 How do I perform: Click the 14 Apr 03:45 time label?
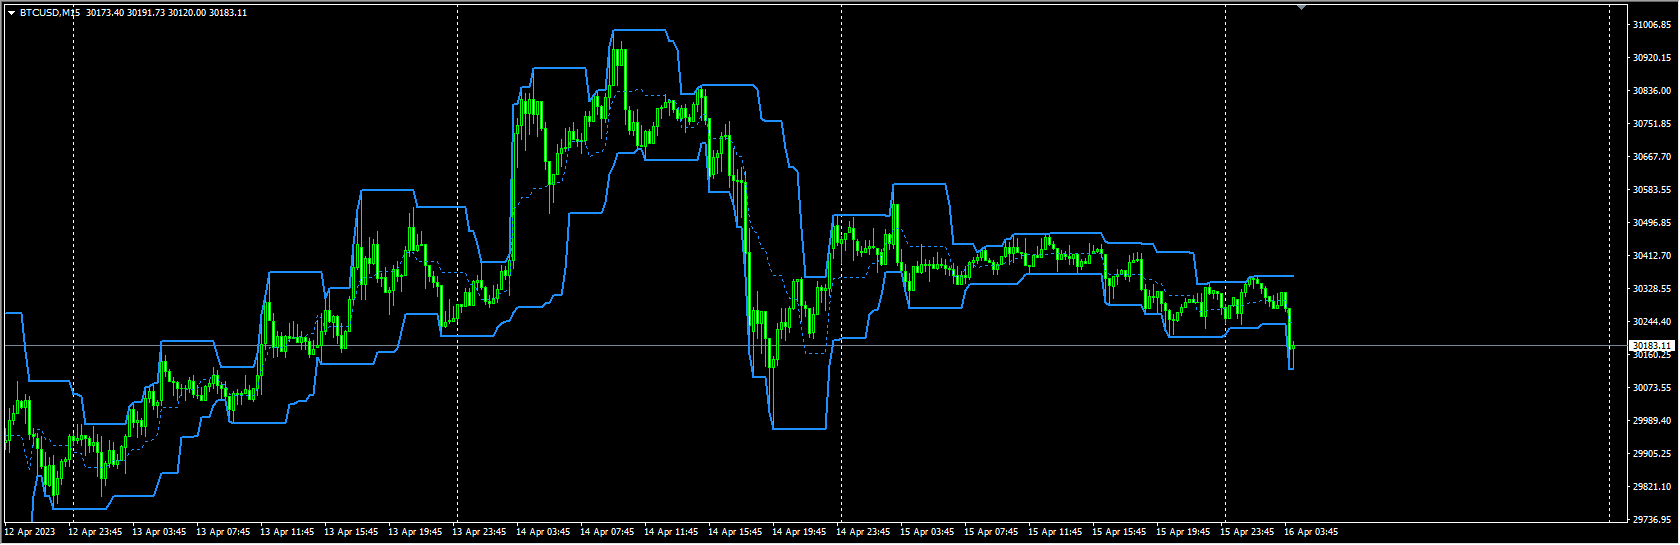pyautogui.click(x=543, y=532)
